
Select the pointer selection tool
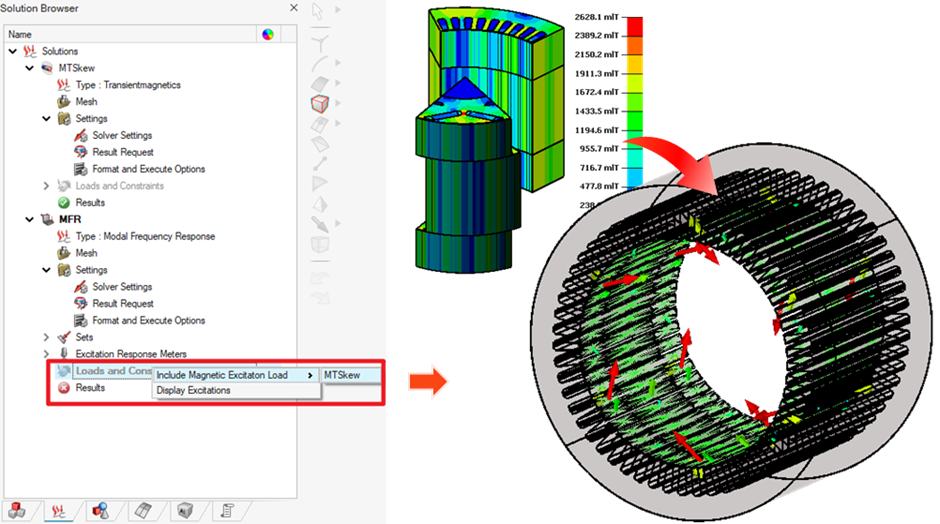click(x=318, y=11)
